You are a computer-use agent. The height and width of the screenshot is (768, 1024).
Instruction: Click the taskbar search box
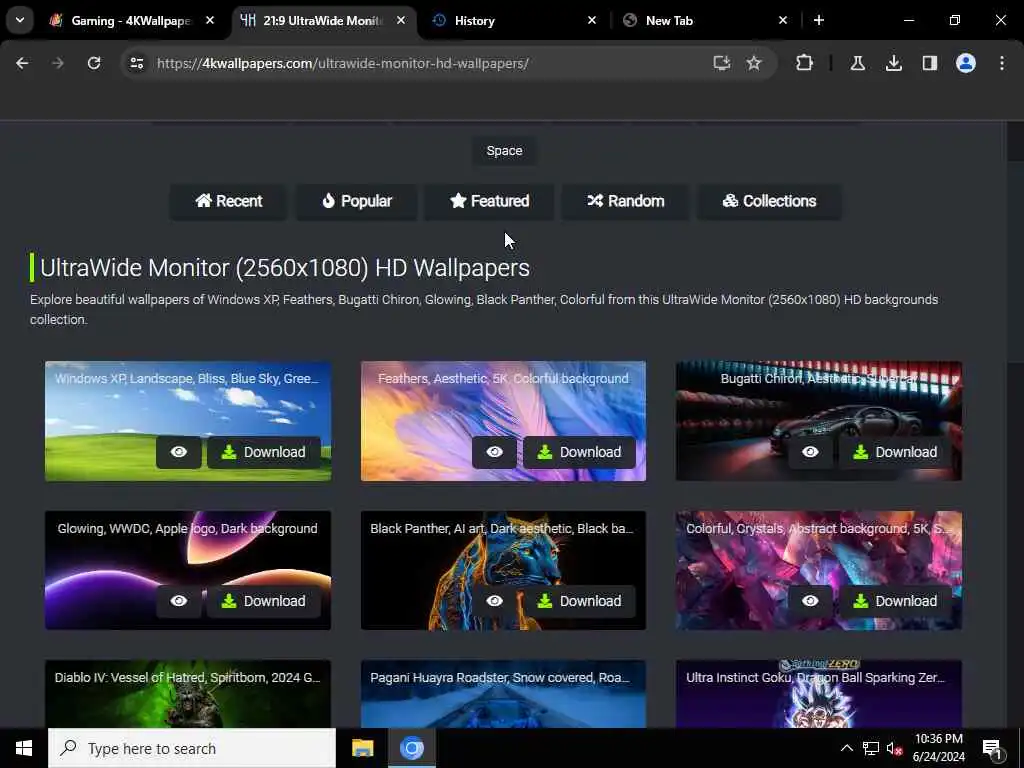click(x=192, y=748)
